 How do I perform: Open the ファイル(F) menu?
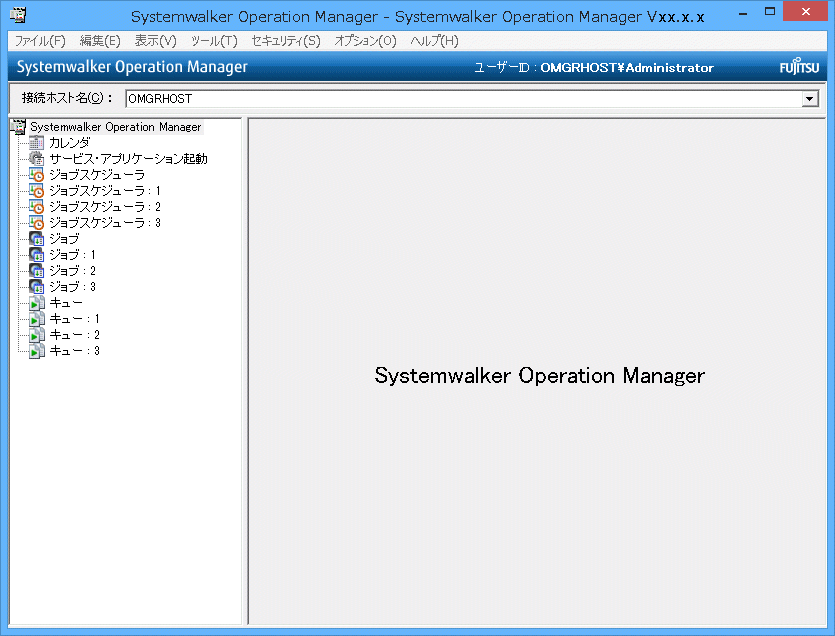(40, 41)
